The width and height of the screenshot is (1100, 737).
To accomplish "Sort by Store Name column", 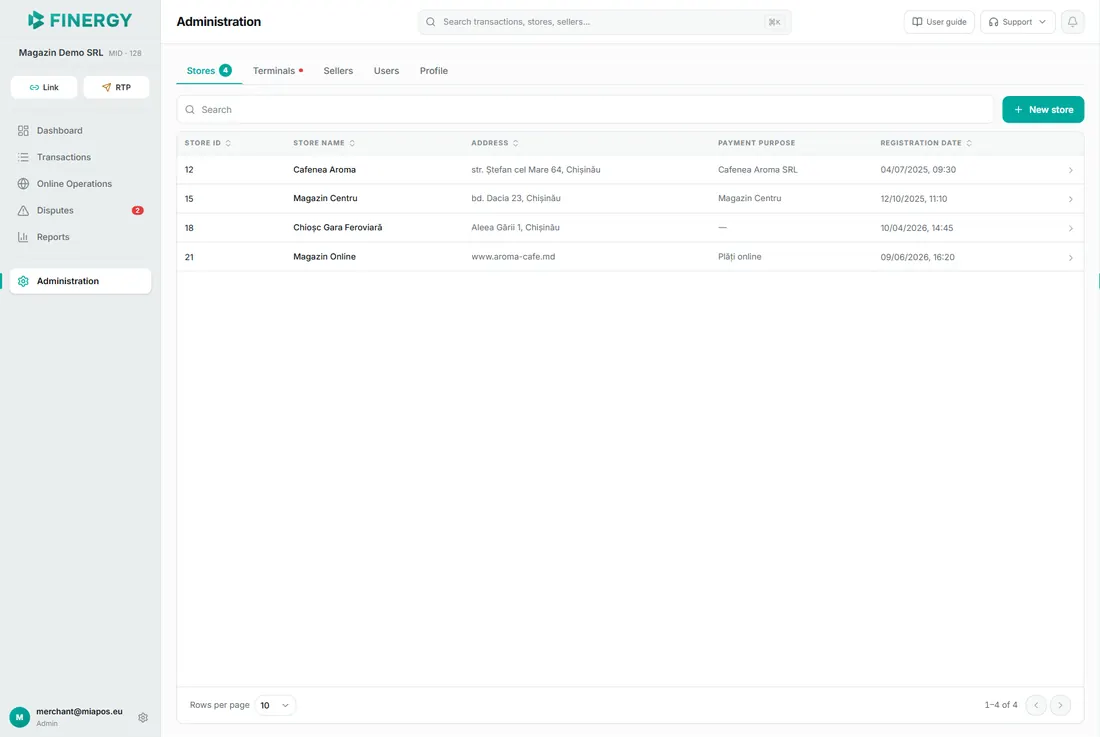I will click(324, 143).
